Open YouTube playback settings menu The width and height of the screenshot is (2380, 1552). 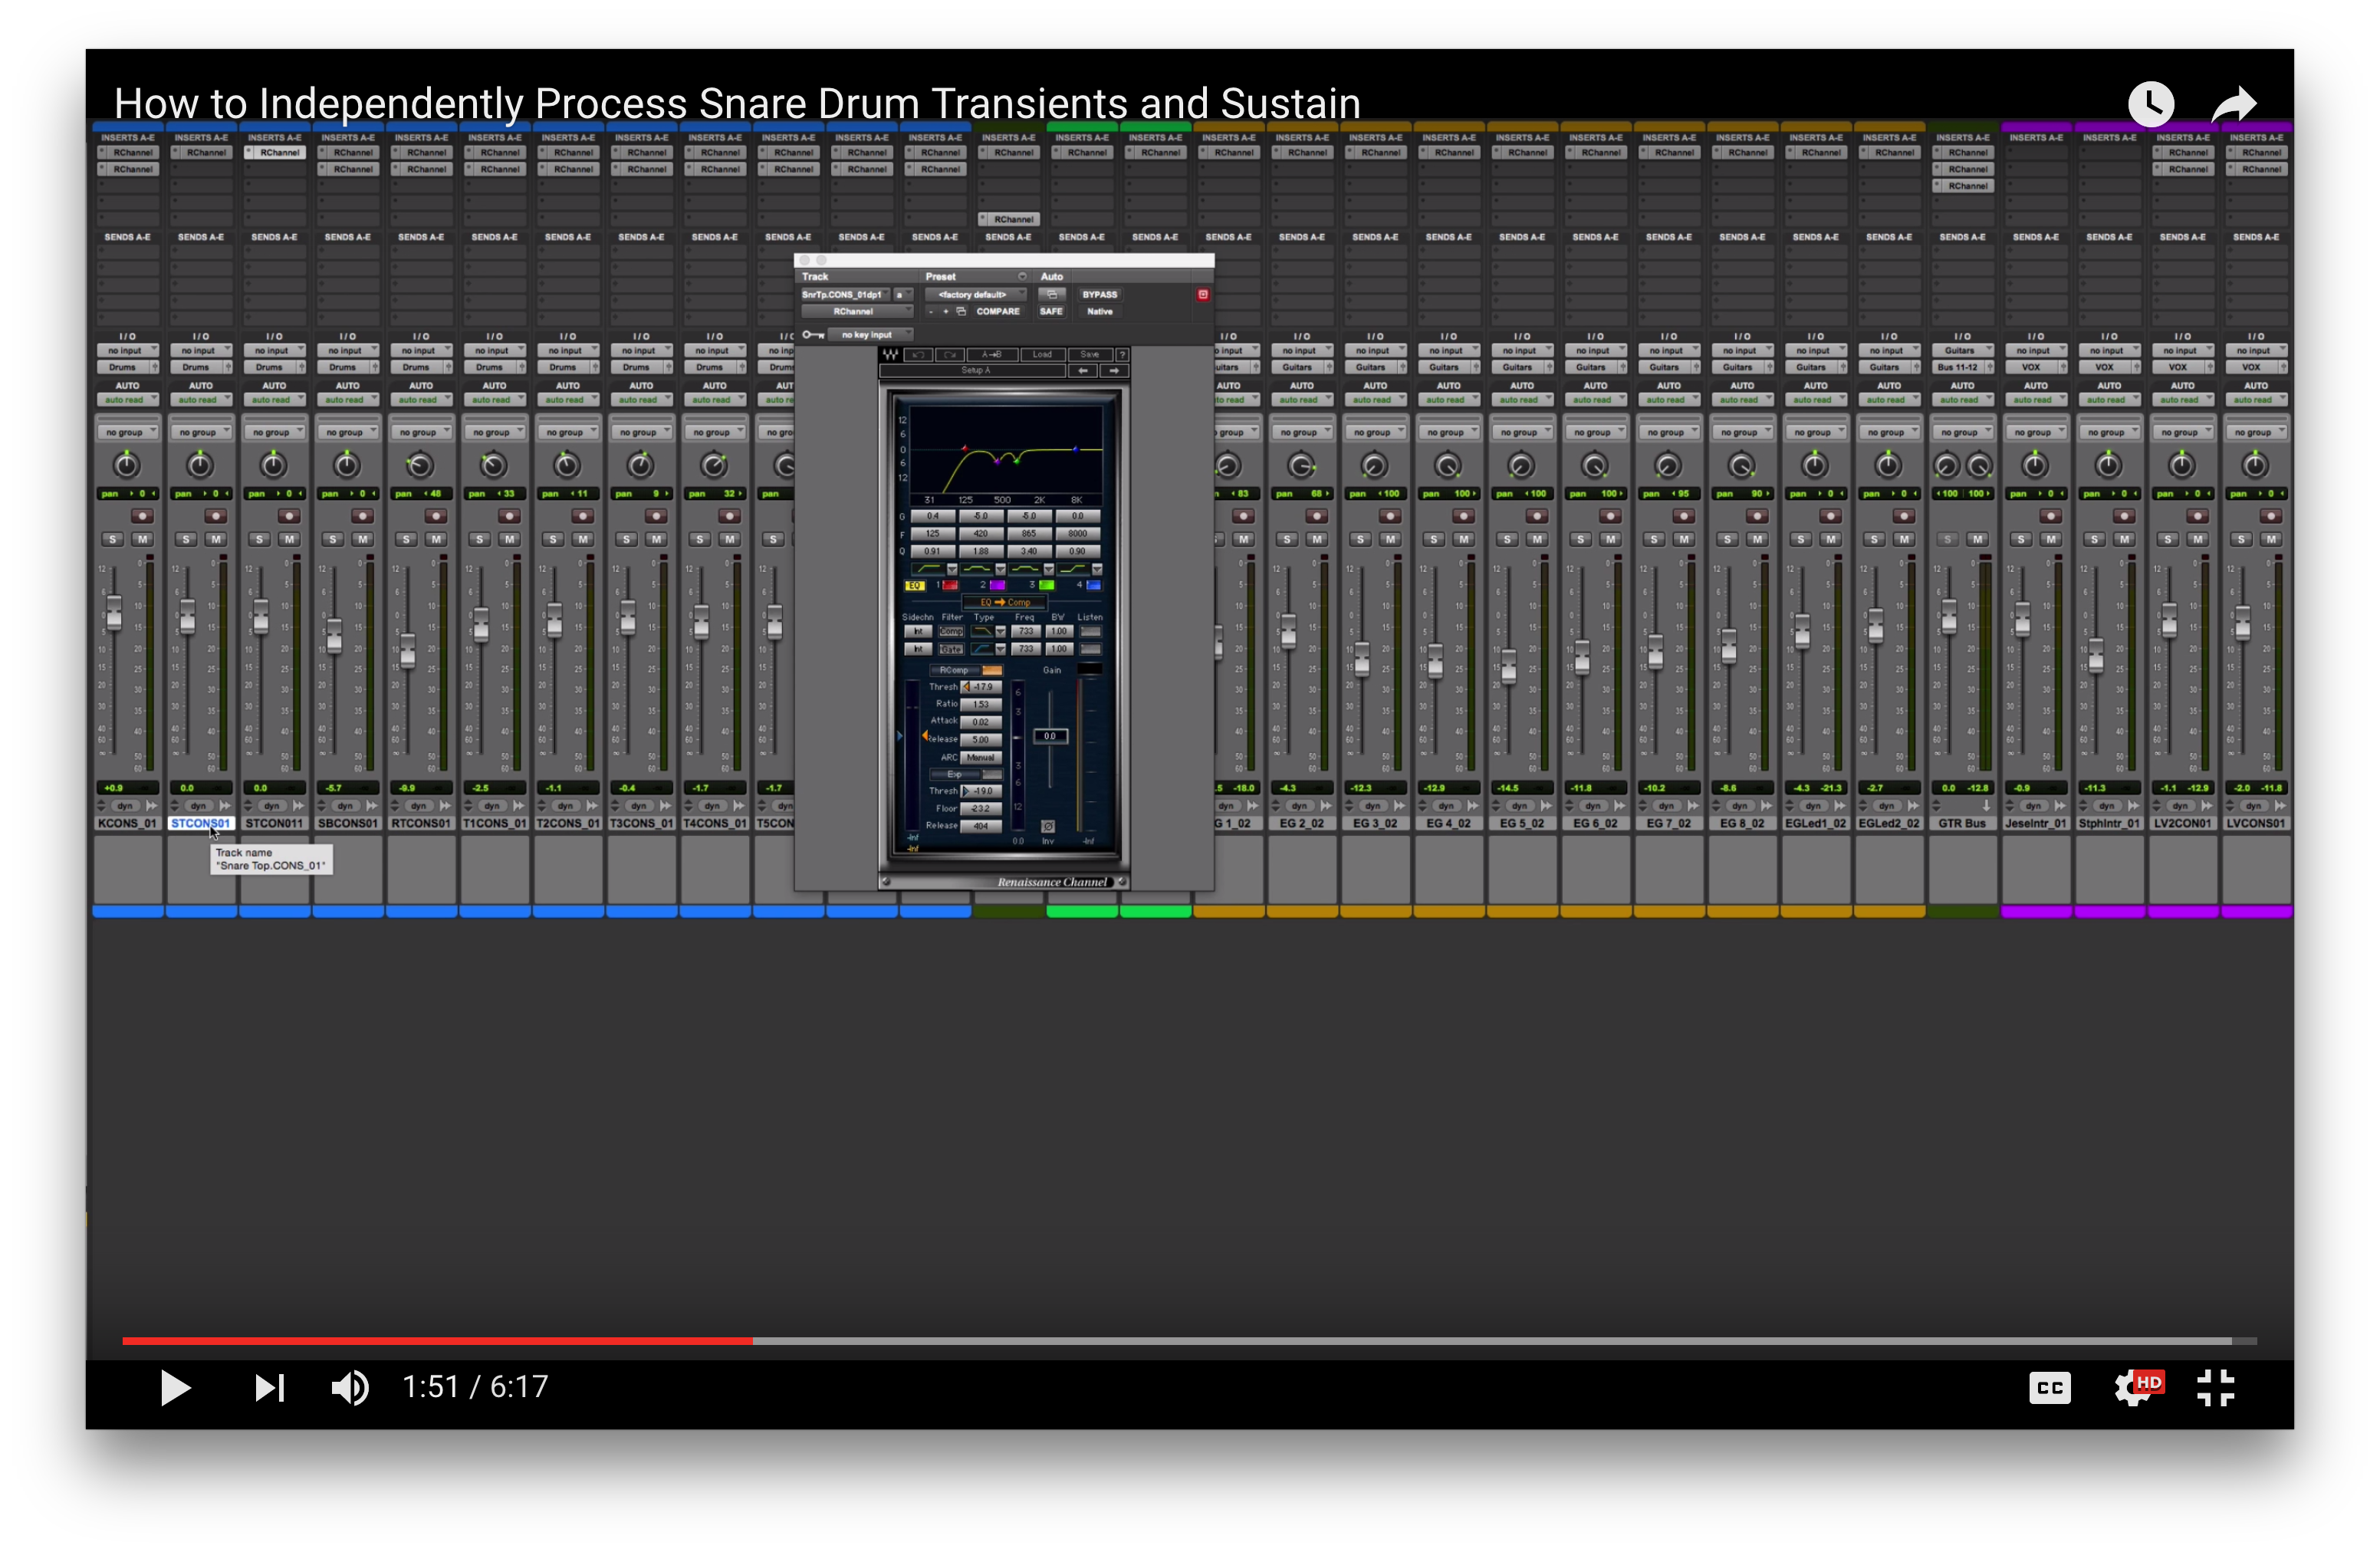tap(2136, 1388)
